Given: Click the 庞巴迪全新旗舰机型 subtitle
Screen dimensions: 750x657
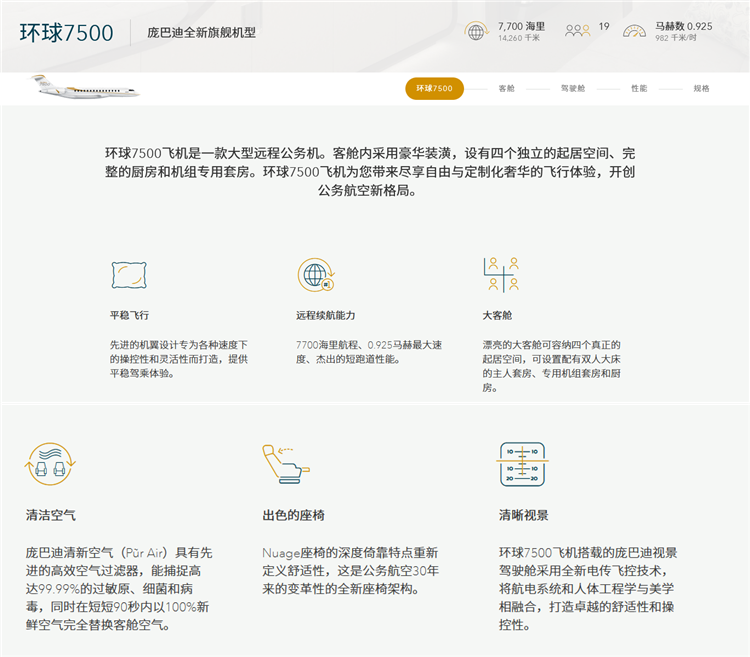Looking at the screenshot, I should click(201, 33).
